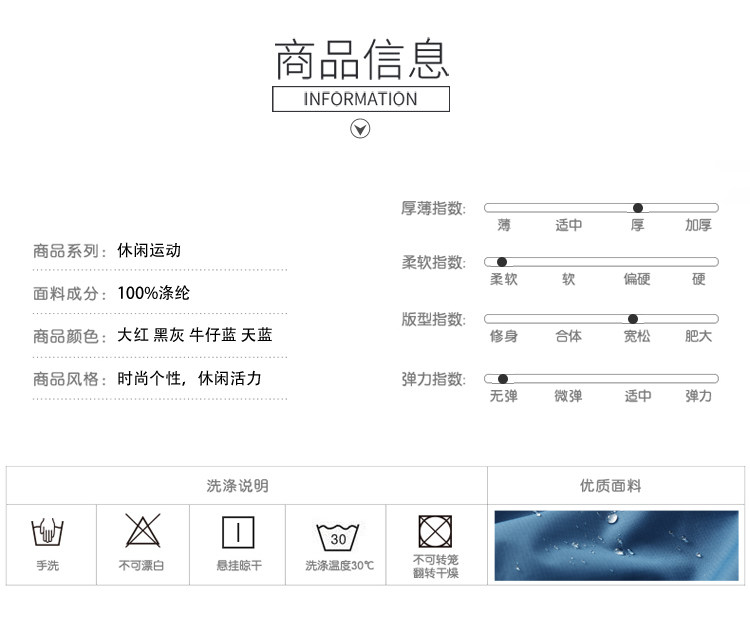Click the 偏硬 softness scale label
The width and height of the screenshot is (750, 619).
click(637, 279)
